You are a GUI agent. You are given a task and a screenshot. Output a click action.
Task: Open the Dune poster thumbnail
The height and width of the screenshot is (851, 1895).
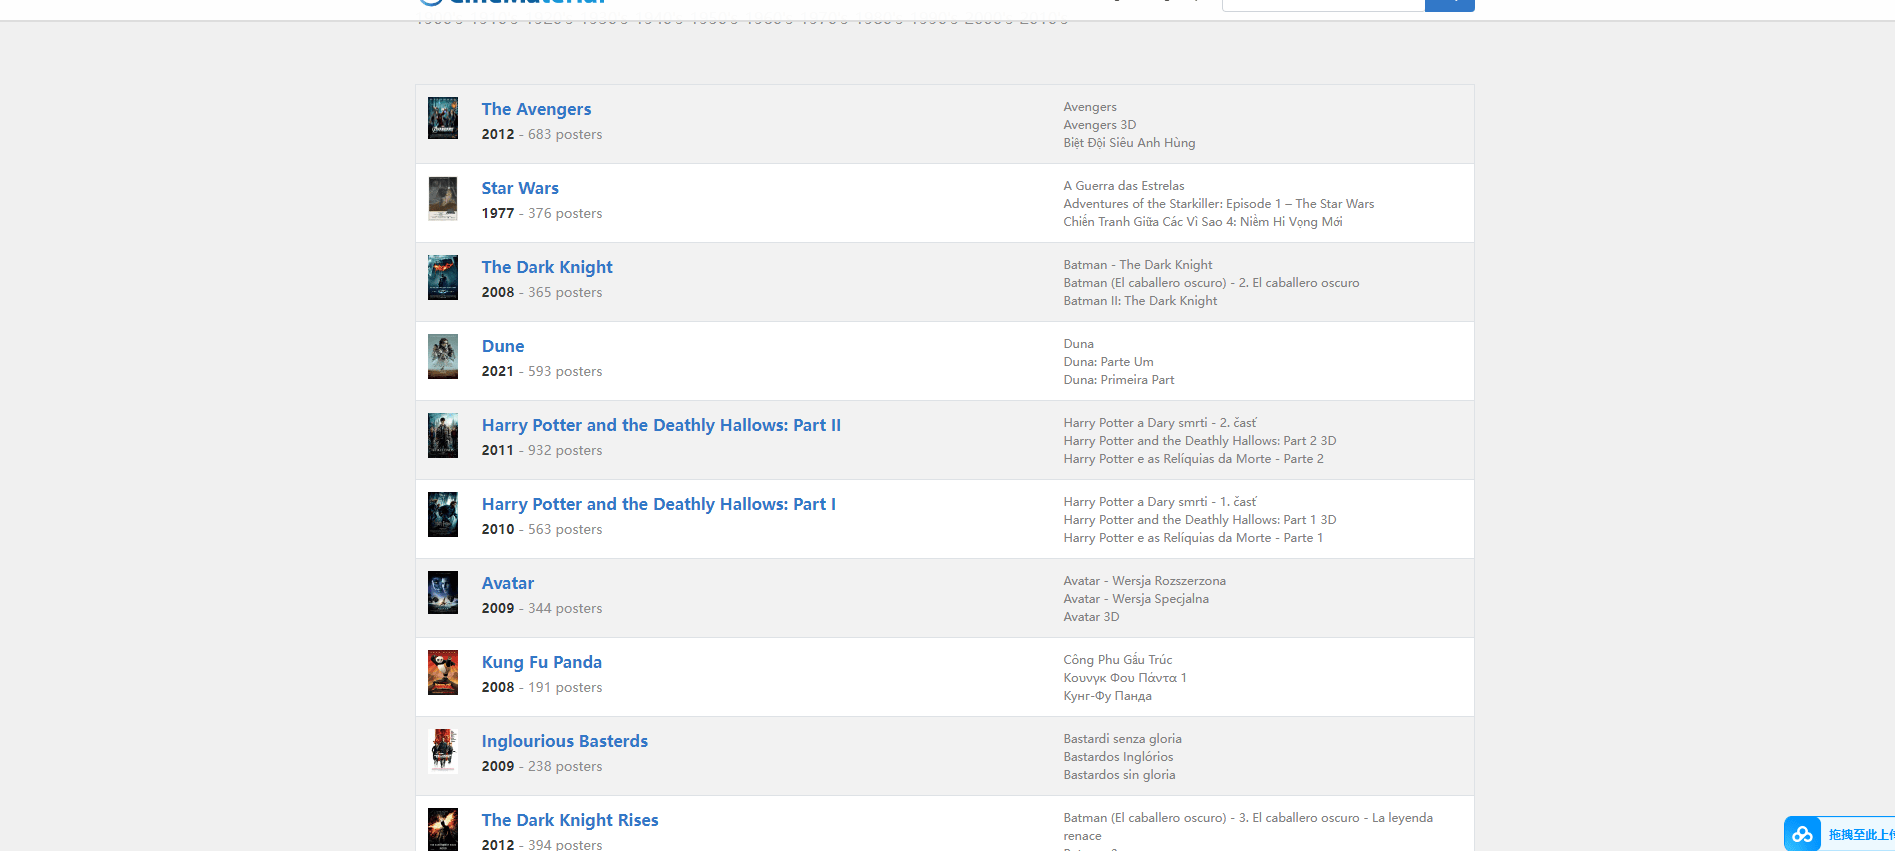(443, 356)
